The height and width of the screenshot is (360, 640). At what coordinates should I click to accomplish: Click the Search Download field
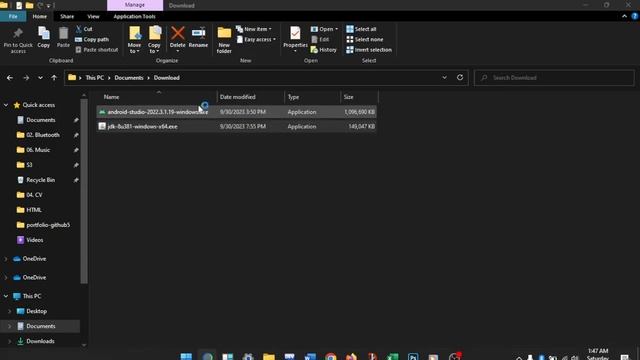554,78
